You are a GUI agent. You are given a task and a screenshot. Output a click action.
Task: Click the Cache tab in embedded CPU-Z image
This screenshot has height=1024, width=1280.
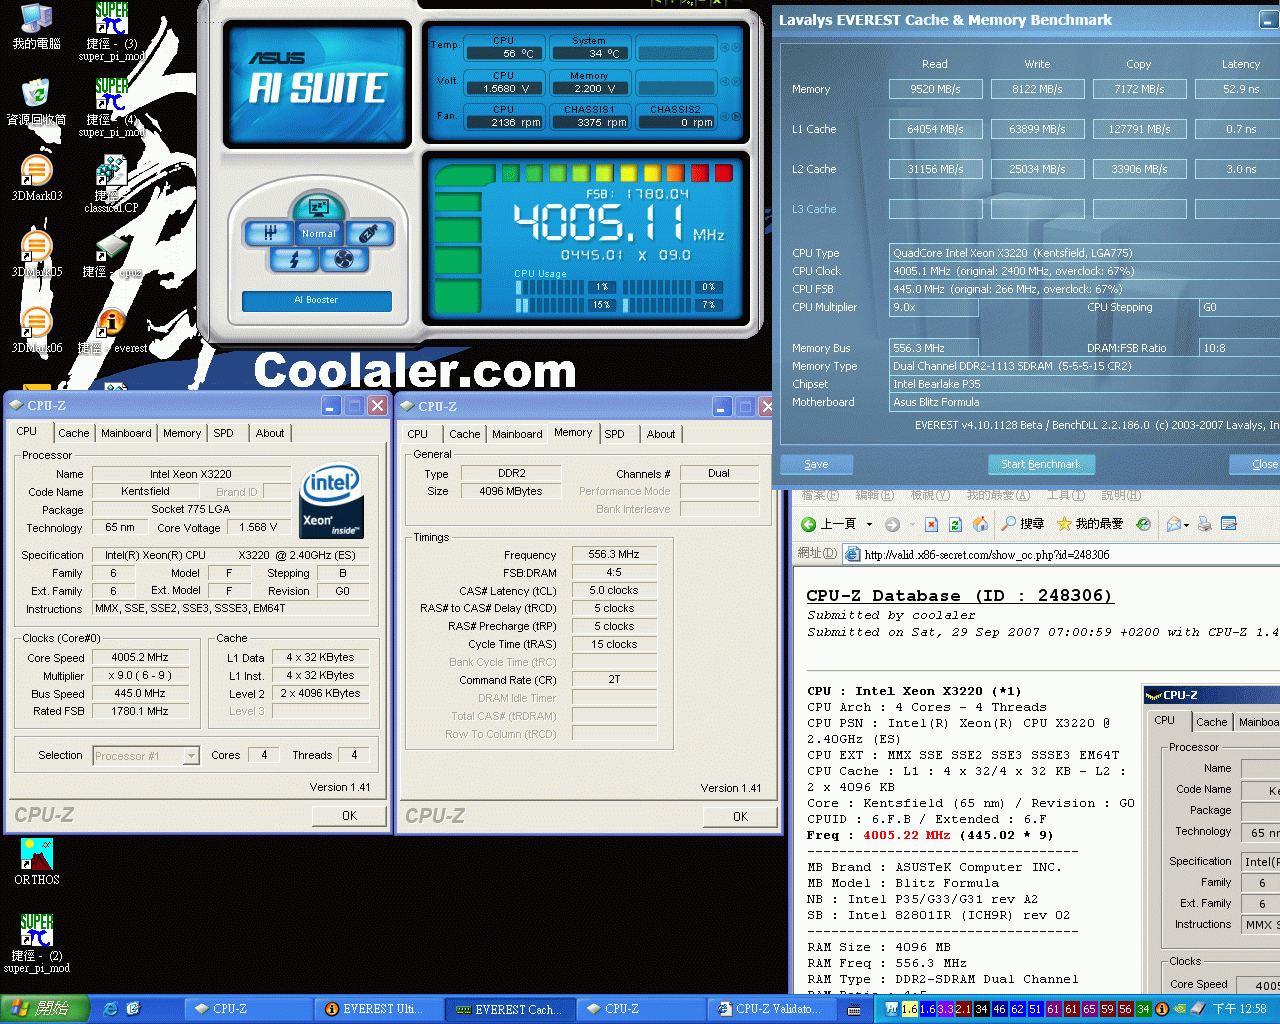click(1211, 722)
